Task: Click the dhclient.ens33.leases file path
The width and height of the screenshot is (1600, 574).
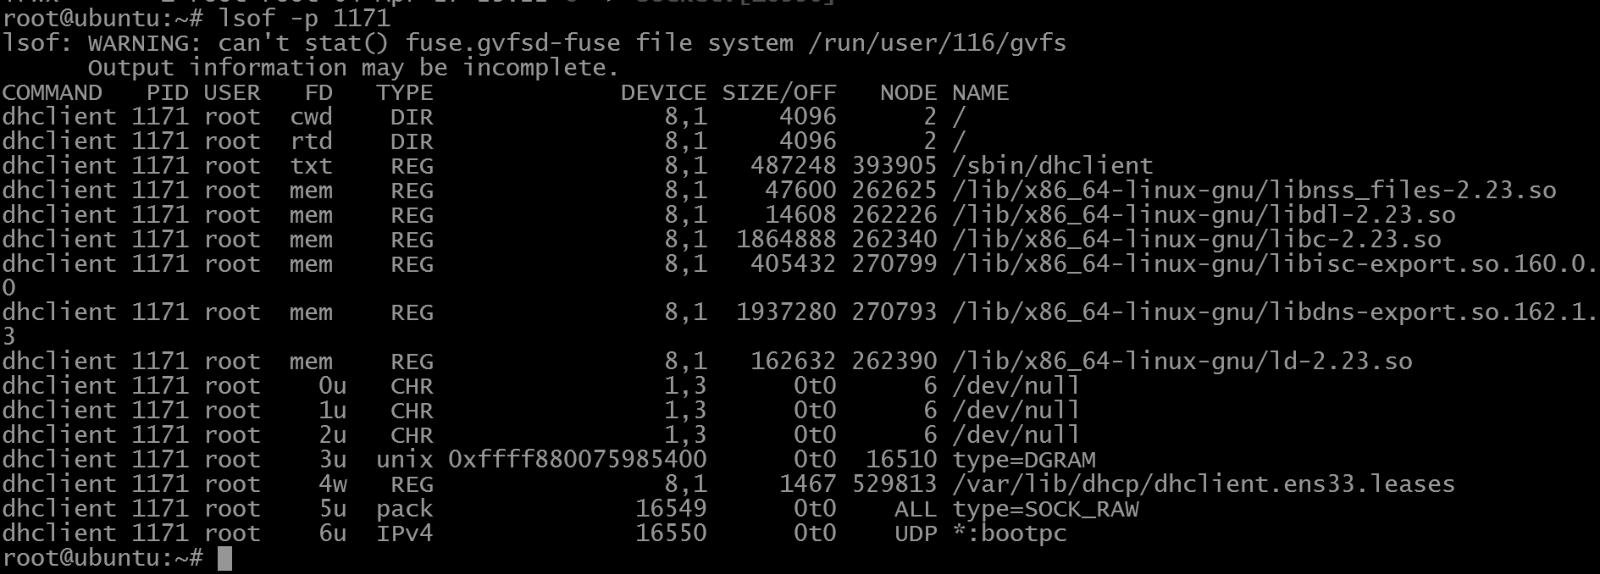Action: (1203, 484)
